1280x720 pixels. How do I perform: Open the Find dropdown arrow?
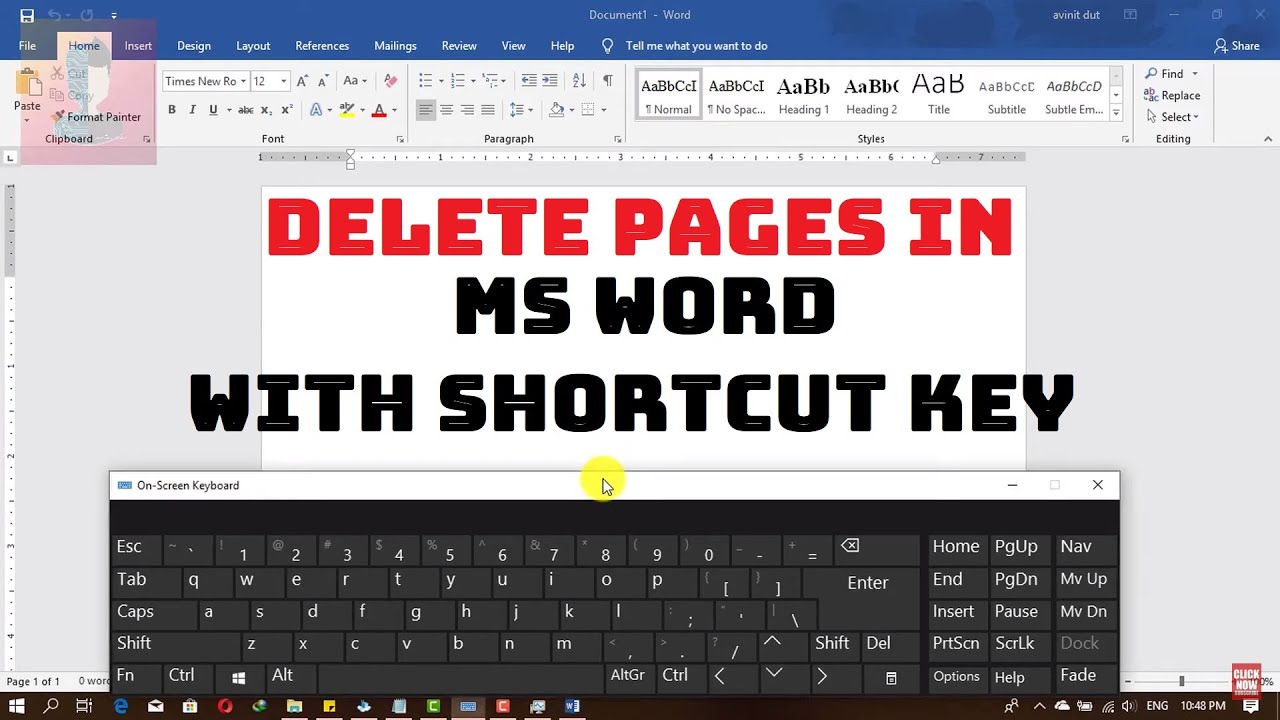(x=1194, y=74)
